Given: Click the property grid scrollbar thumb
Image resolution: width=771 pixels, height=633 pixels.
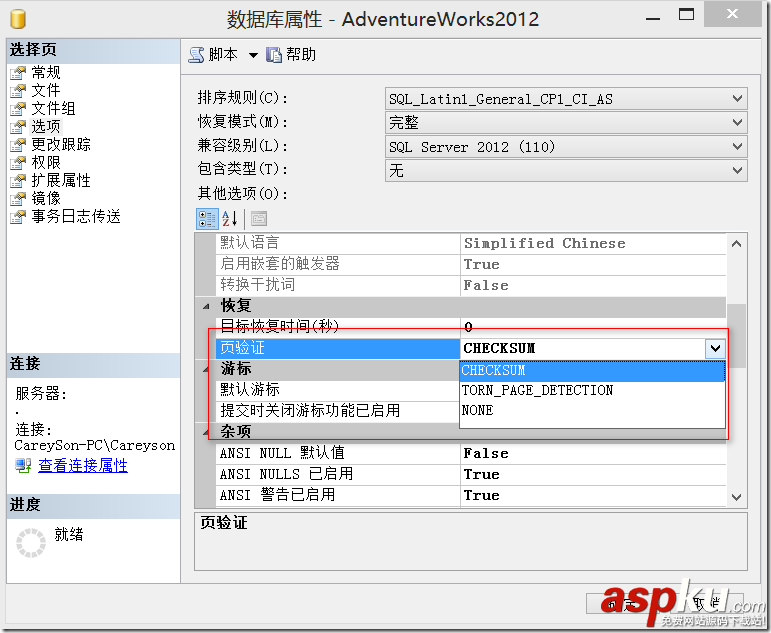Looking at the screenshot, I should point(736,336).
